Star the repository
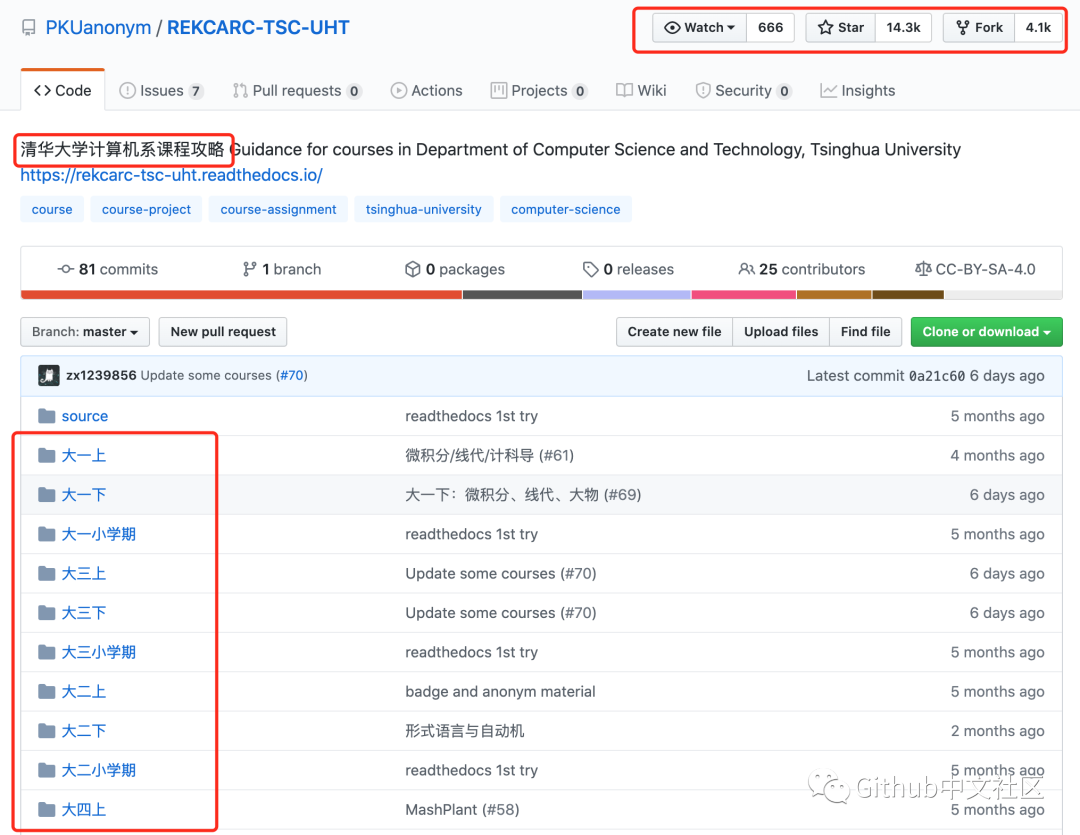This screenshot has height=835, width=1080. click(840, 28)
